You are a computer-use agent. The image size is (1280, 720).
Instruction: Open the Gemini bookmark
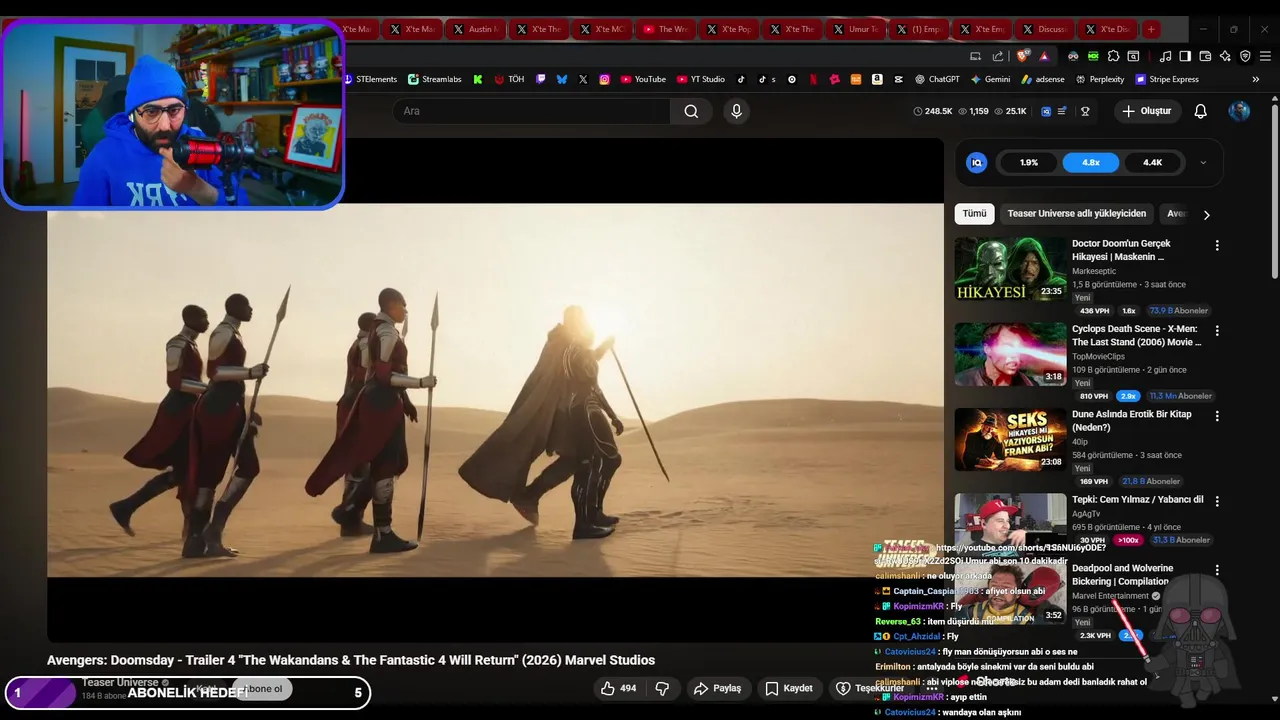pos(990,79)
